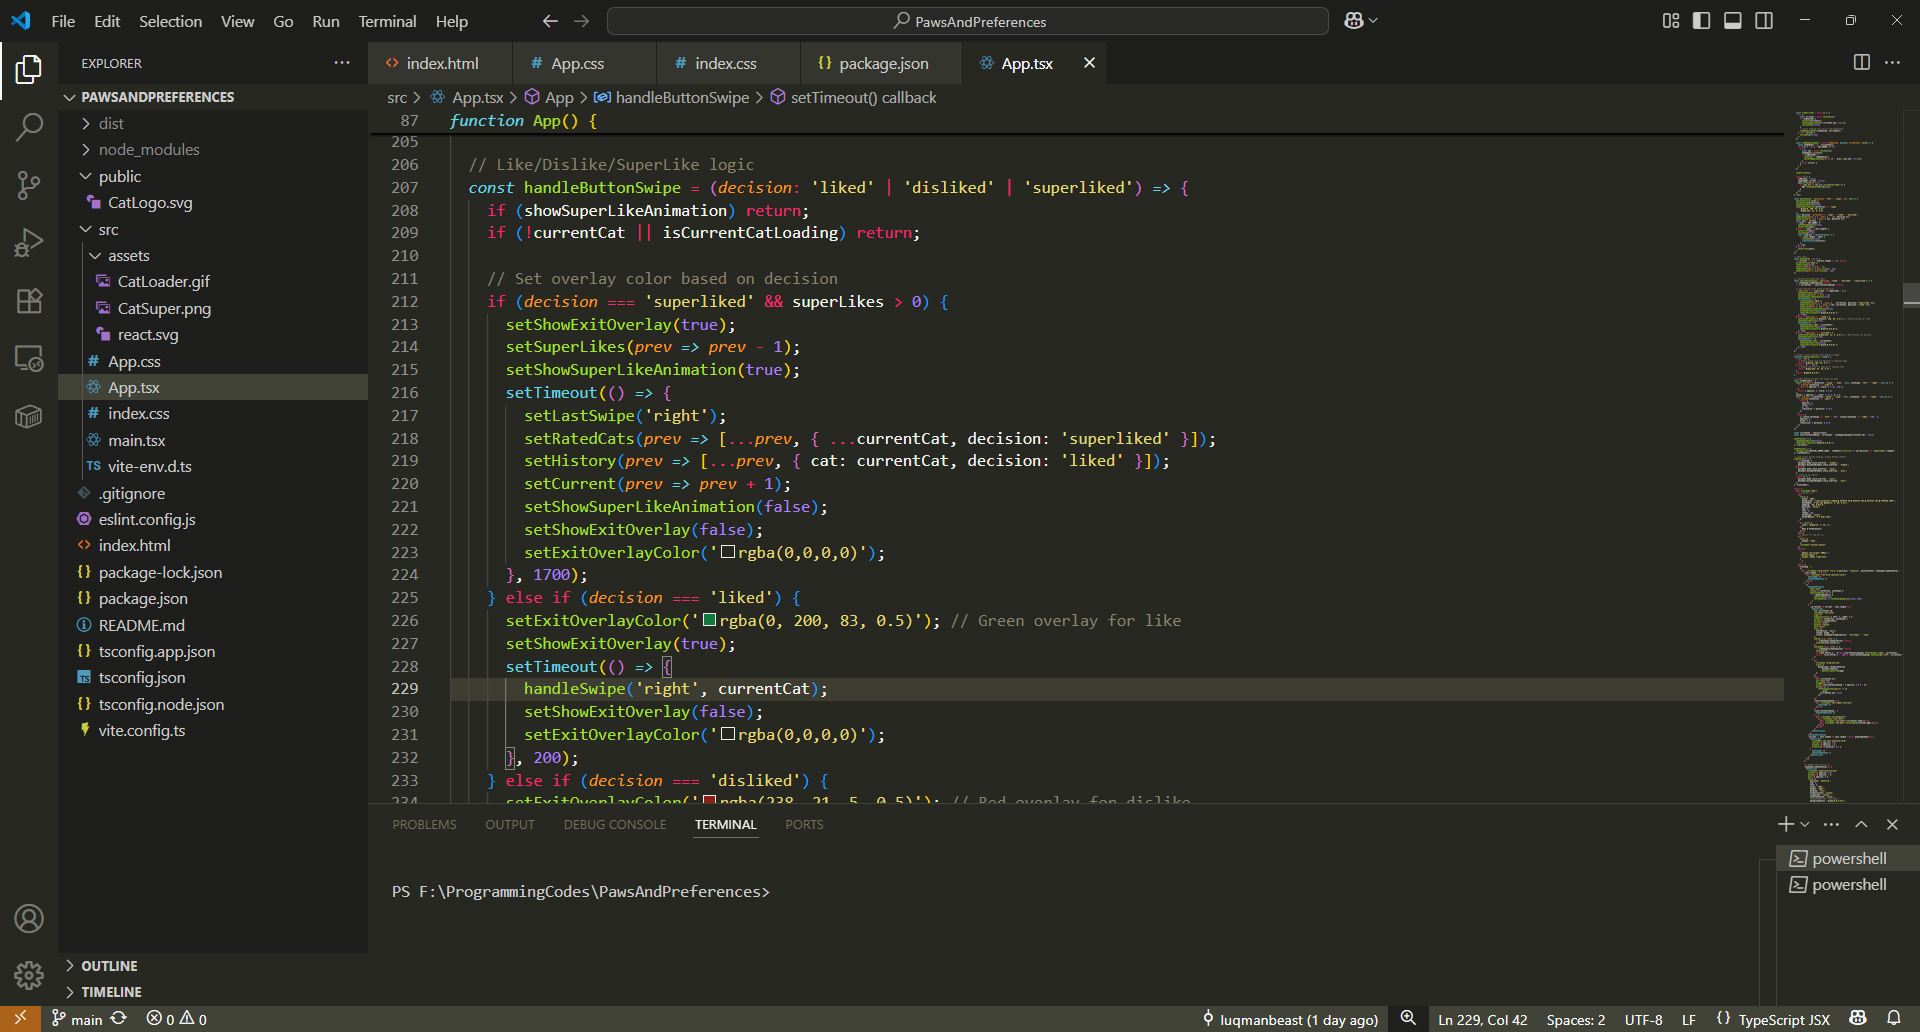Click the green rgba color swatch
1920x1032 pixels.
(709, 621)
